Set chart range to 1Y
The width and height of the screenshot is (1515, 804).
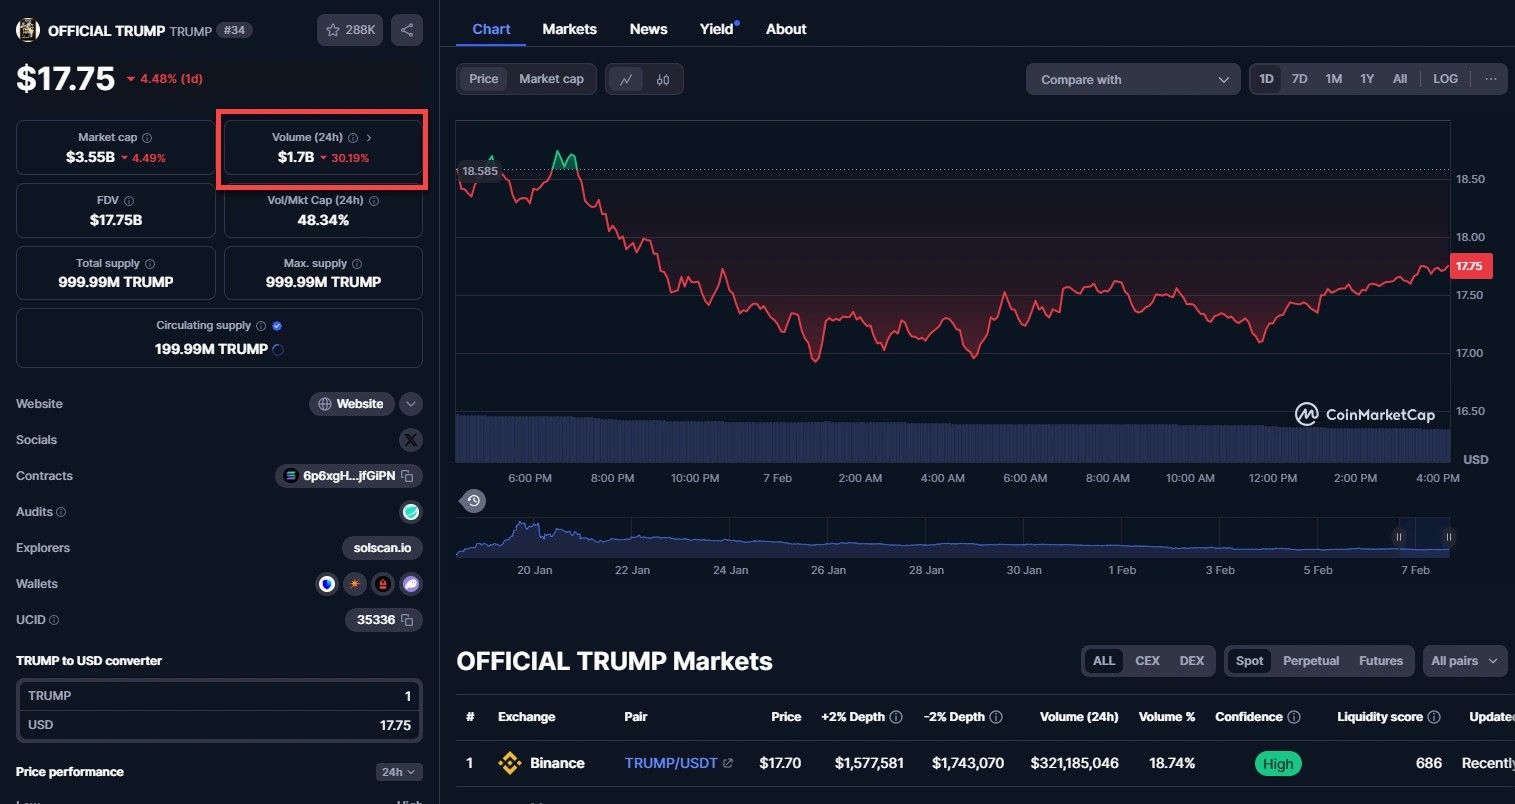(x=1367, y=79)
